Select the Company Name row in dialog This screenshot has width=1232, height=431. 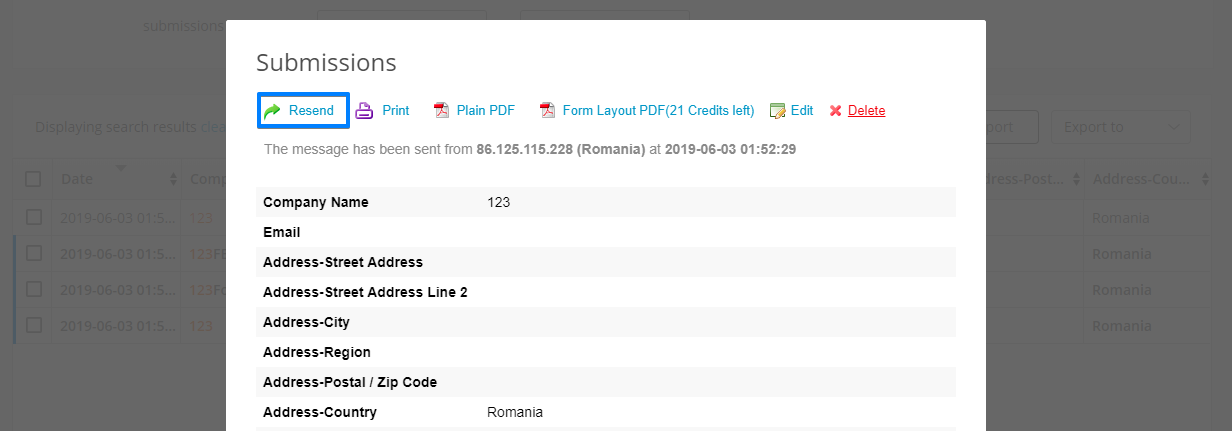[x=605, y=202]
